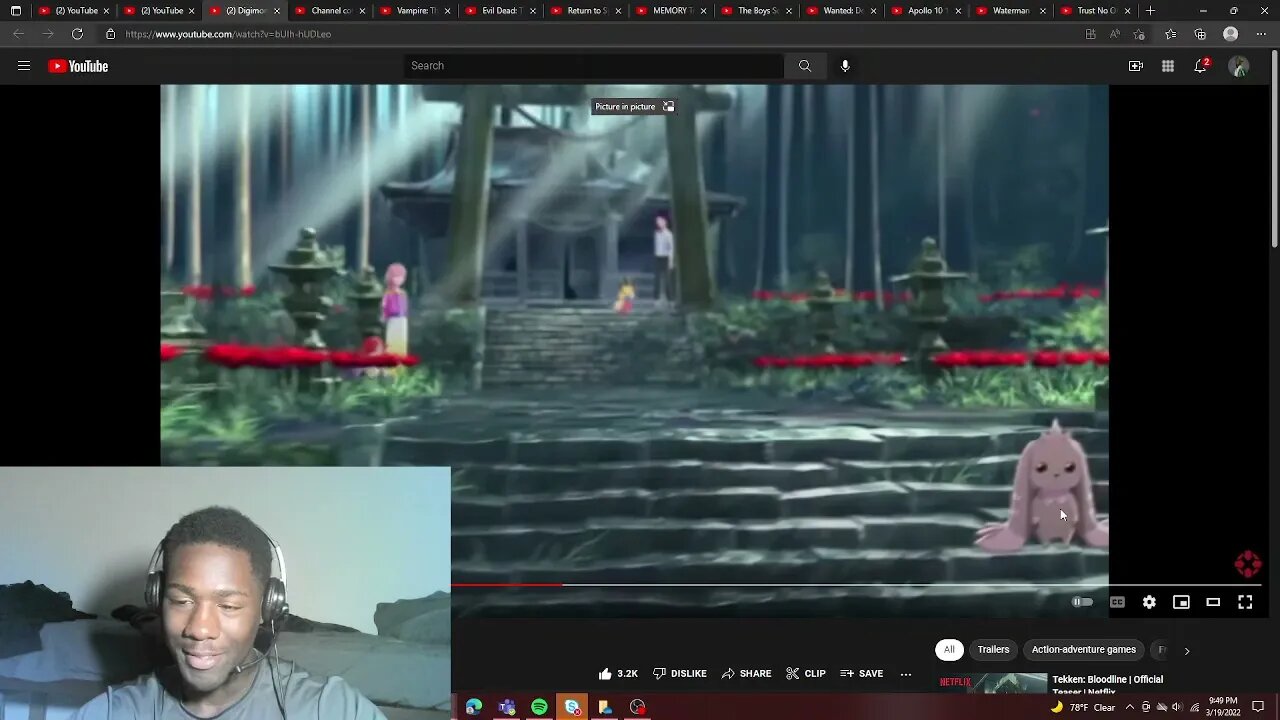
Task: Open File Explorer from the taskbar
Action: pos(605,707)
